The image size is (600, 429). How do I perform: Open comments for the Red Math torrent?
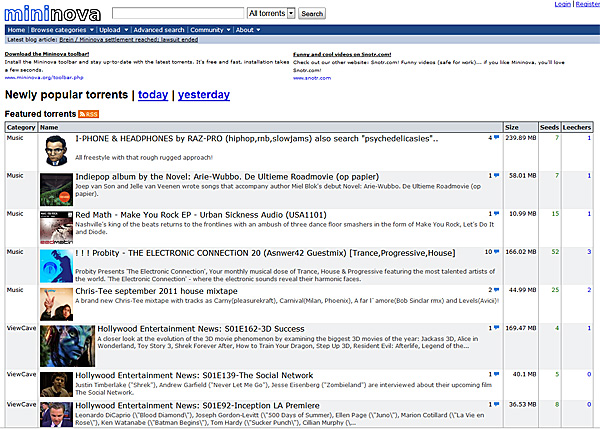495,213
